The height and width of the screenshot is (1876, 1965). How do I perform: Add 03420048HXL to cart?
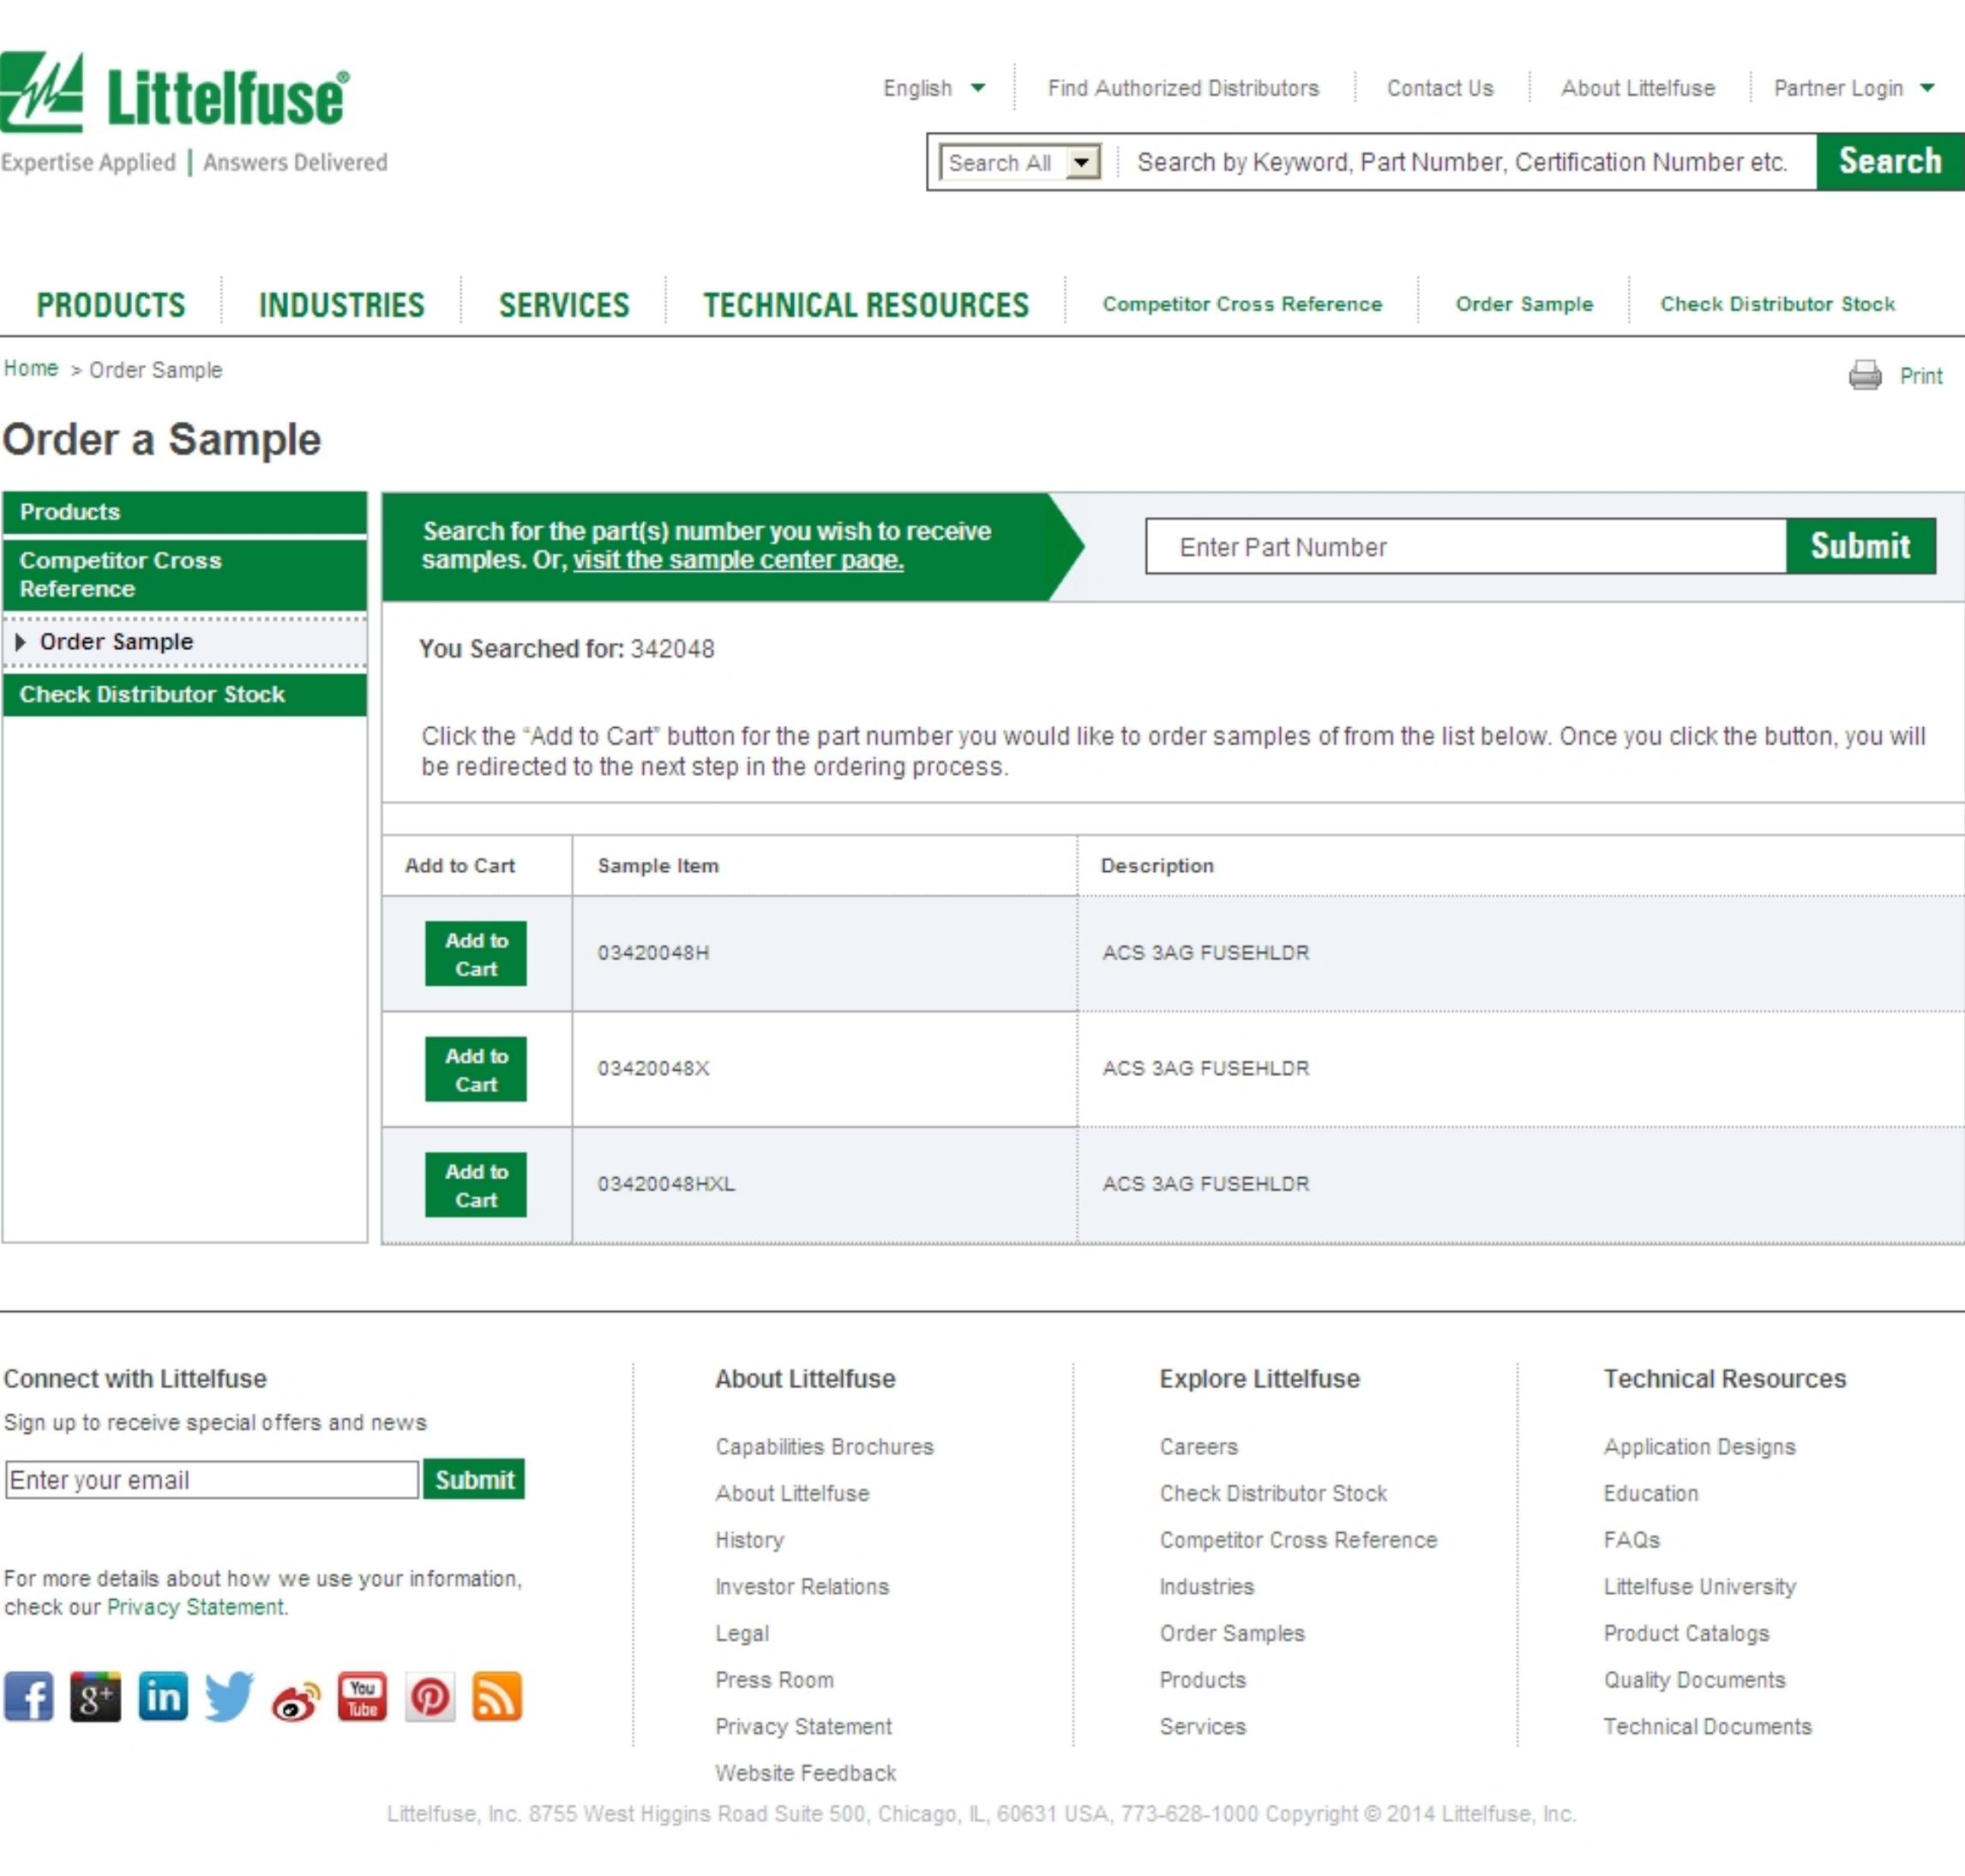pyautogui.click(x=476, y=1185)
